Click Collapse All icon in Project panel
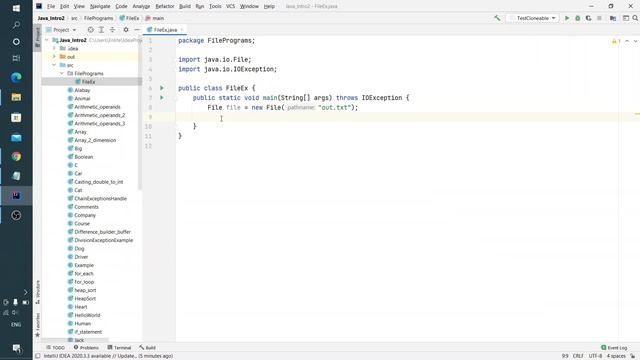The image size is (640, 360). click(112, 30)
